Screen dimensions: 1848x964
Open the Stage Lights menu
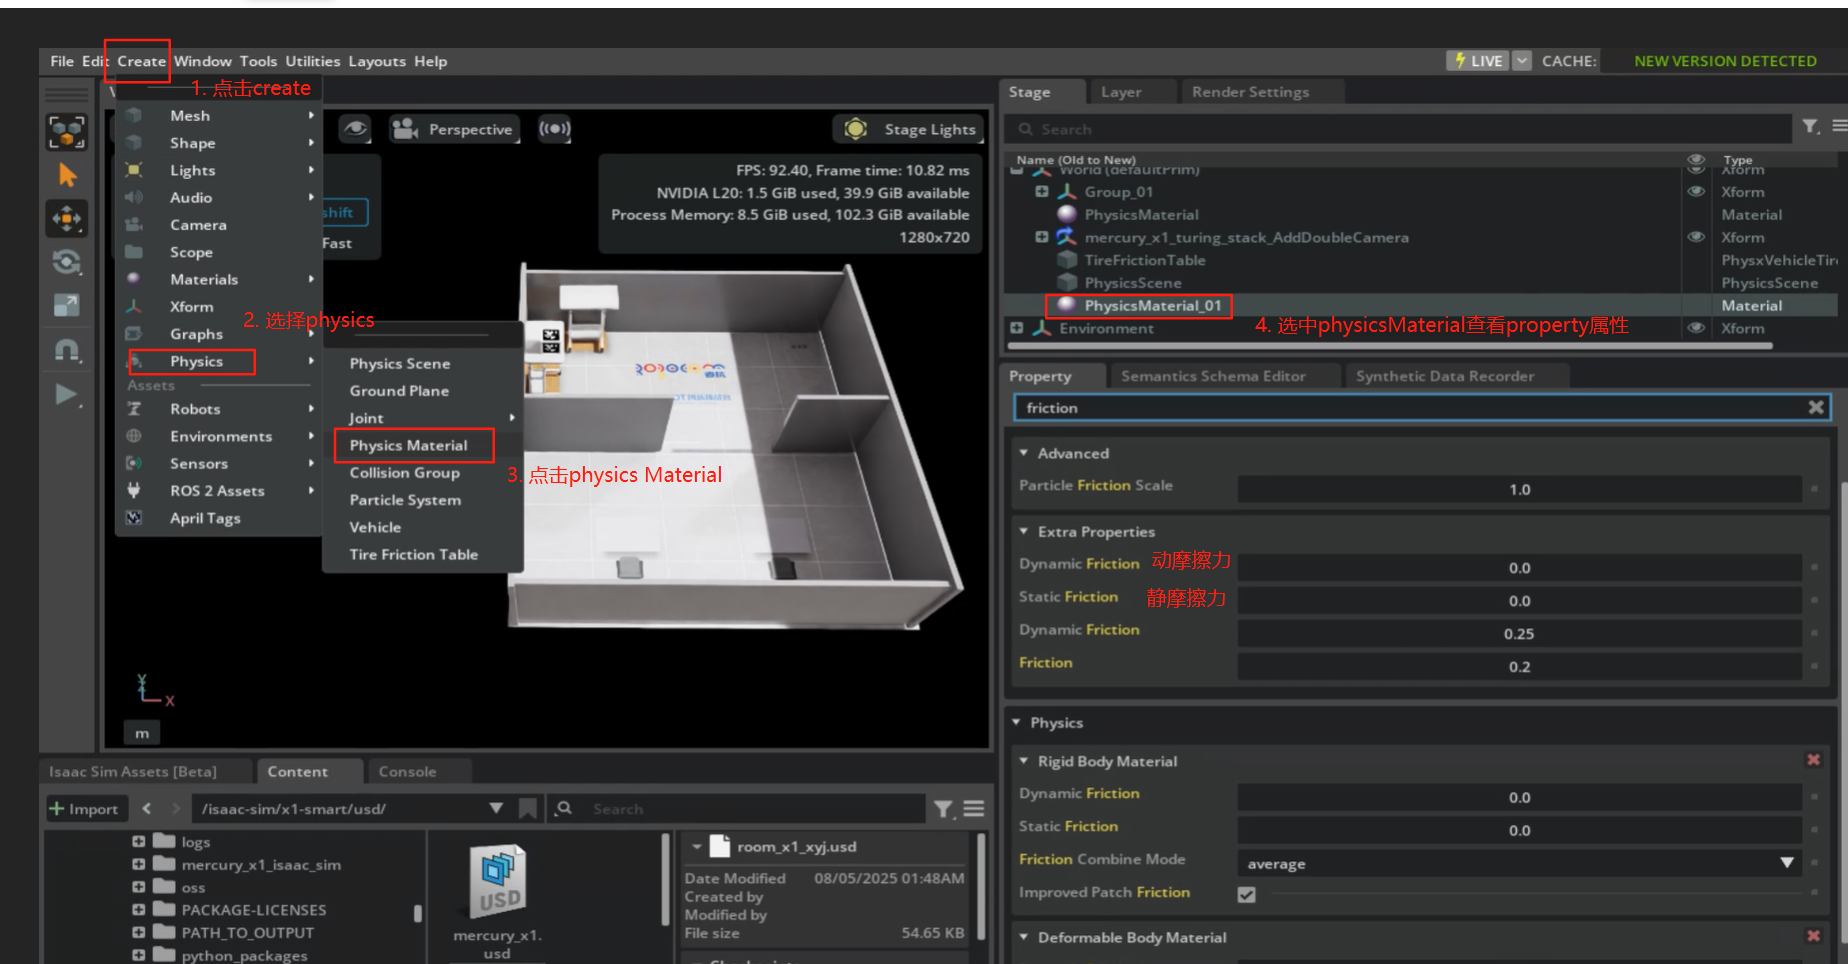(909, 129)
